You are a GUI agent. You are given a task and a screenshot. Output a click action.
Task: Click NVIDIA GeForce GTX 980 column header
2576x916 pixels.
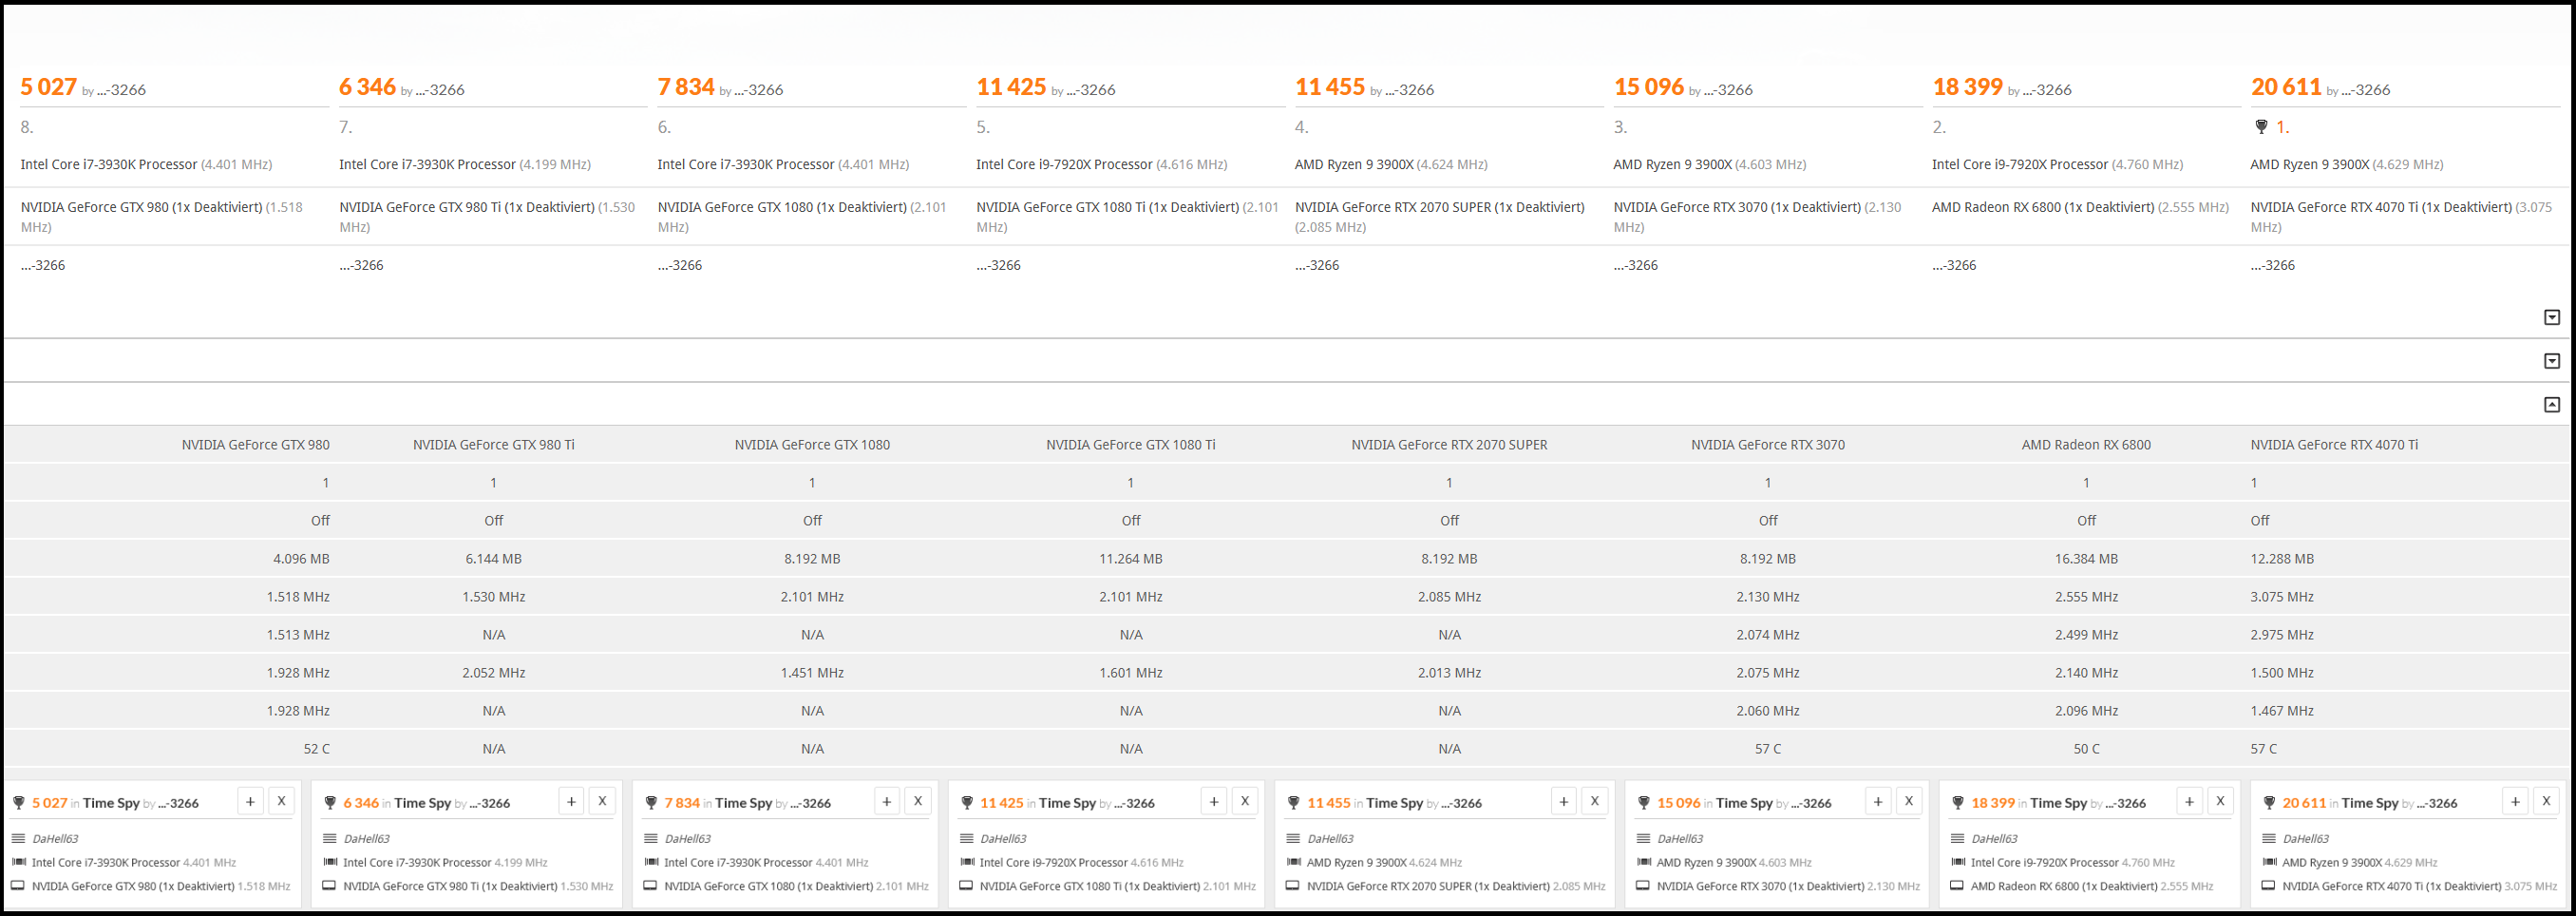(x=255, y=445)
